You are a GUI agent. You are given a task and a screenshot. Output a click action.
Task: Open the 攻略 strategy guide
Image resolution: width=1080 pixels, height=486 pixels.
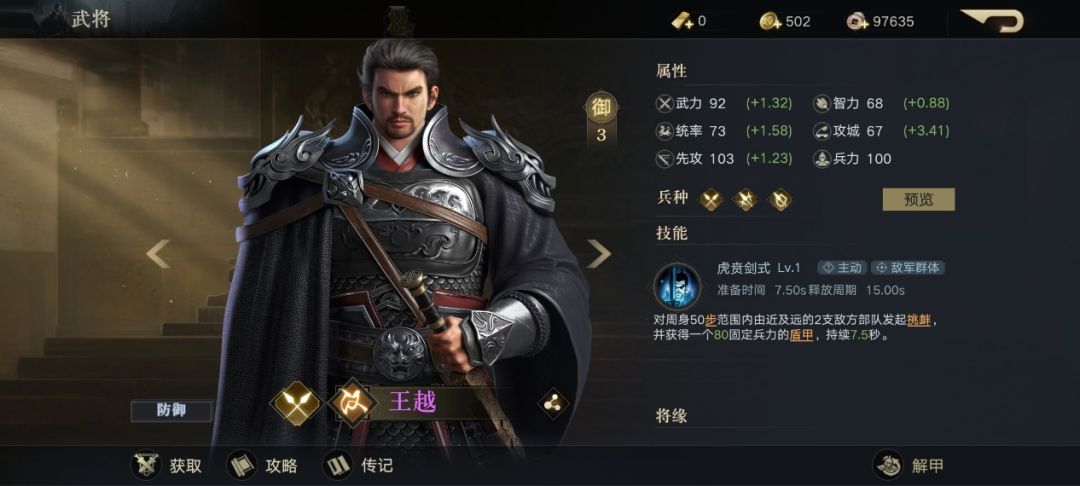(262, 465)
